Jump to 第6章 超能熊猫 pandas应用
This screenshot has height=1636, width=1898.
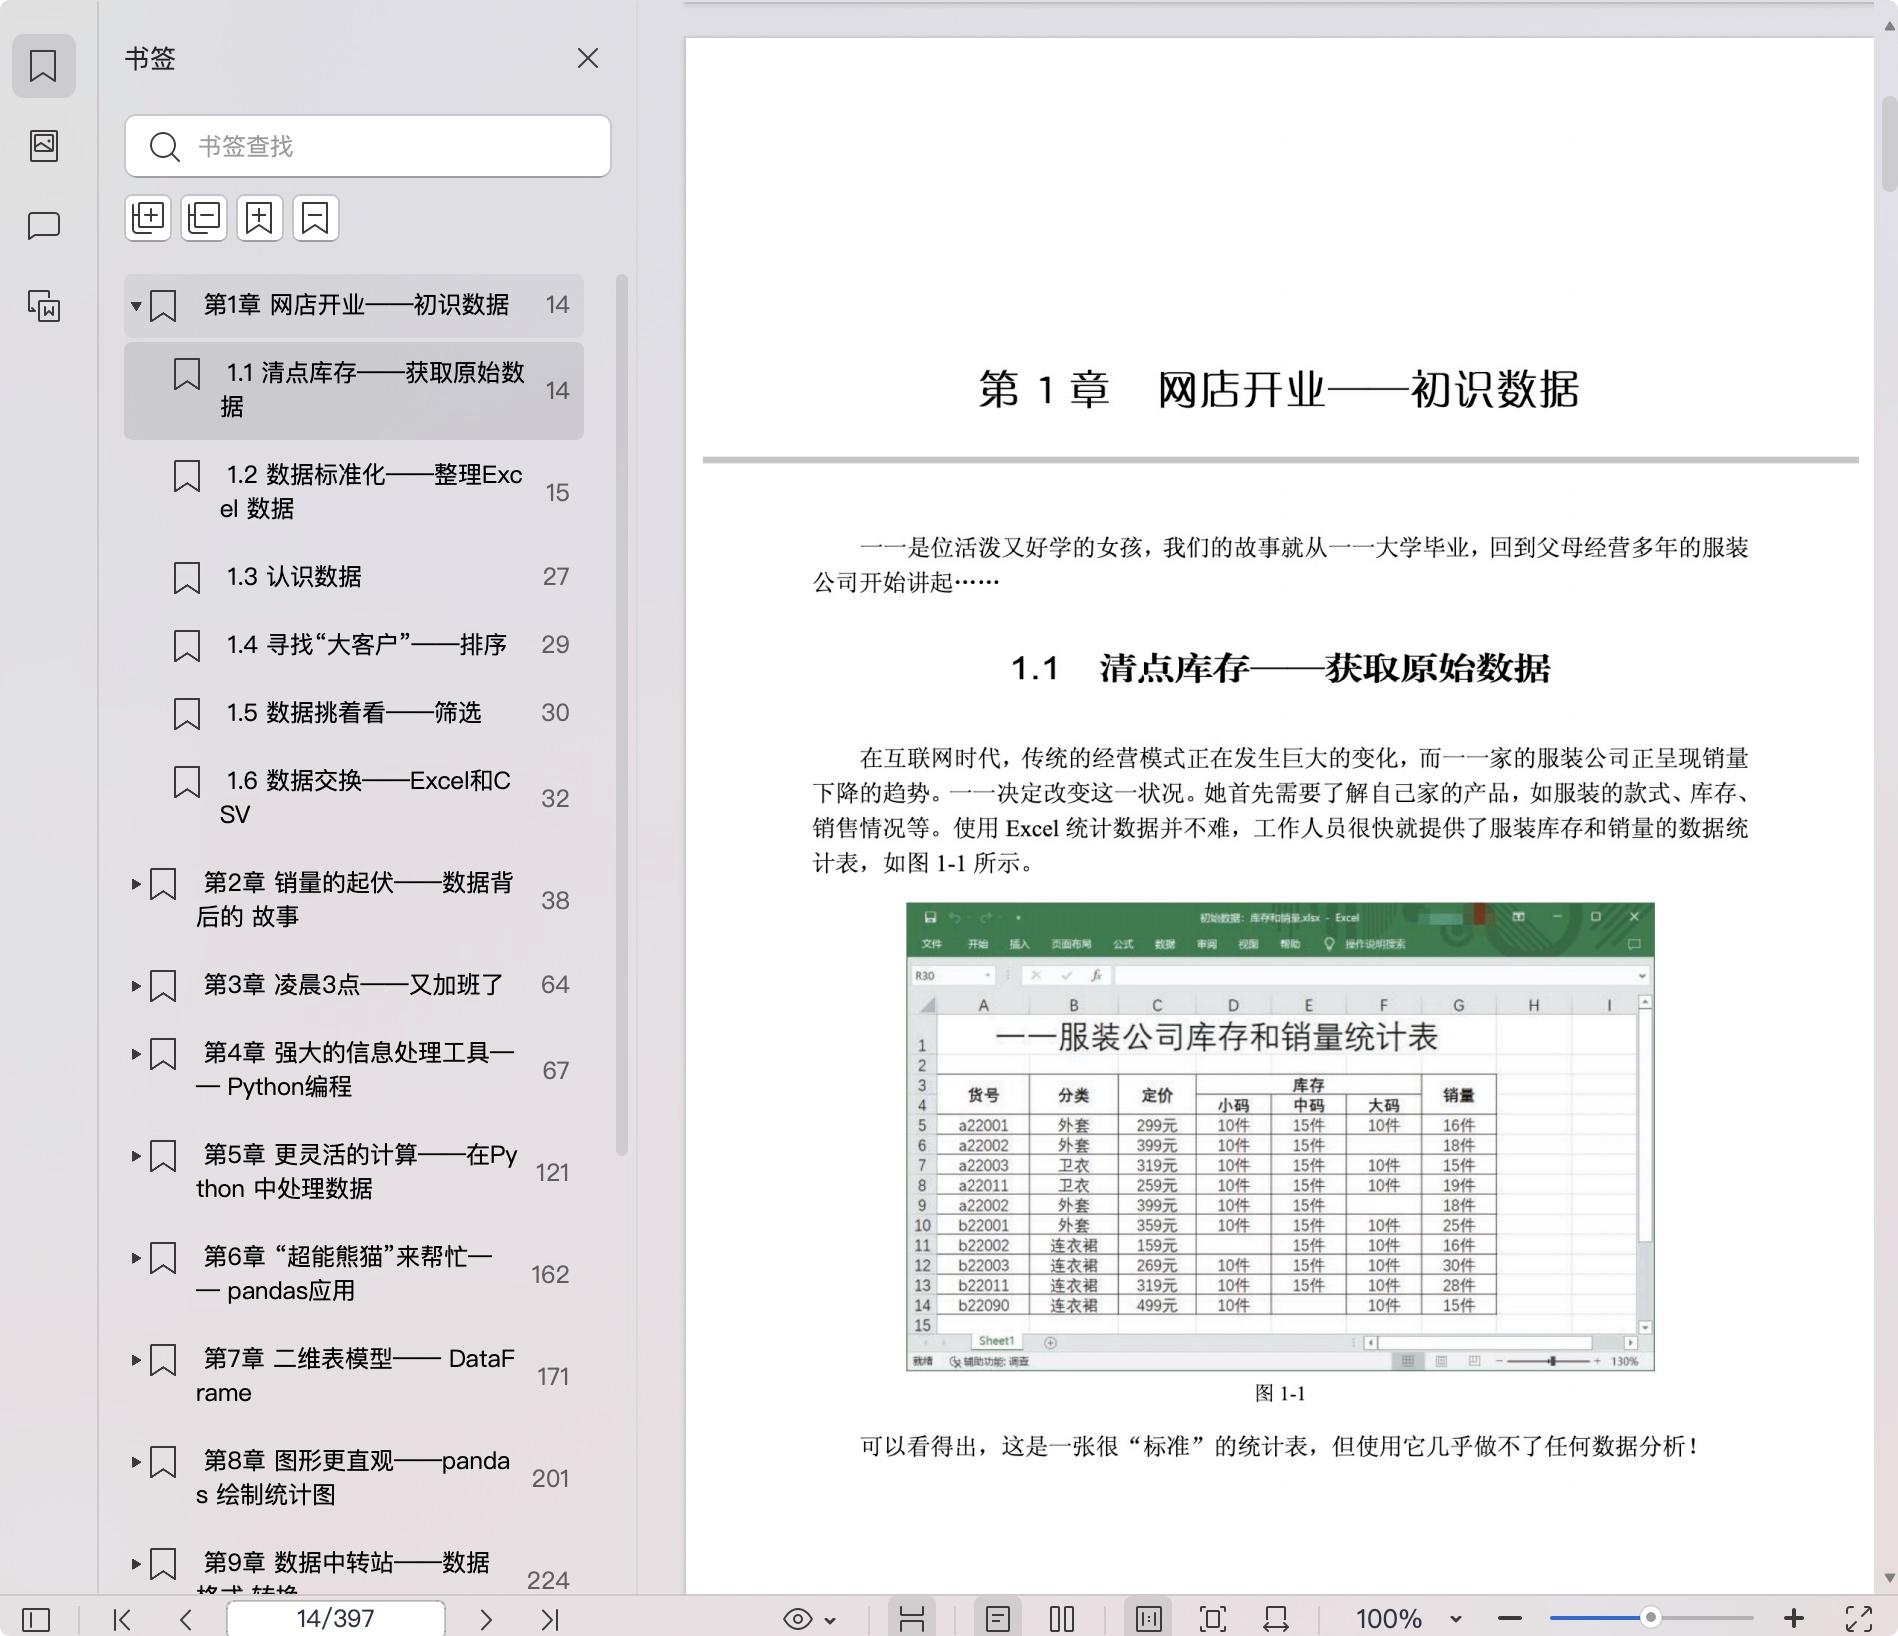click(x=354, y=1274)
